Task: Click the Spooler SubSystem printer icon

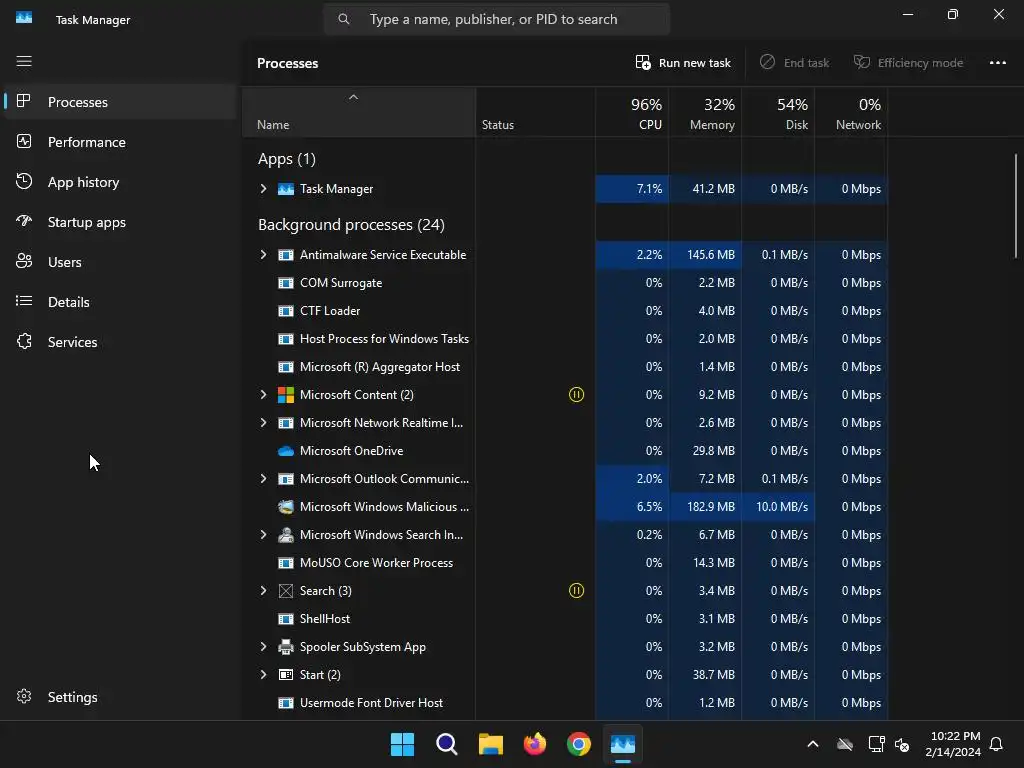Action: point(285,647)
